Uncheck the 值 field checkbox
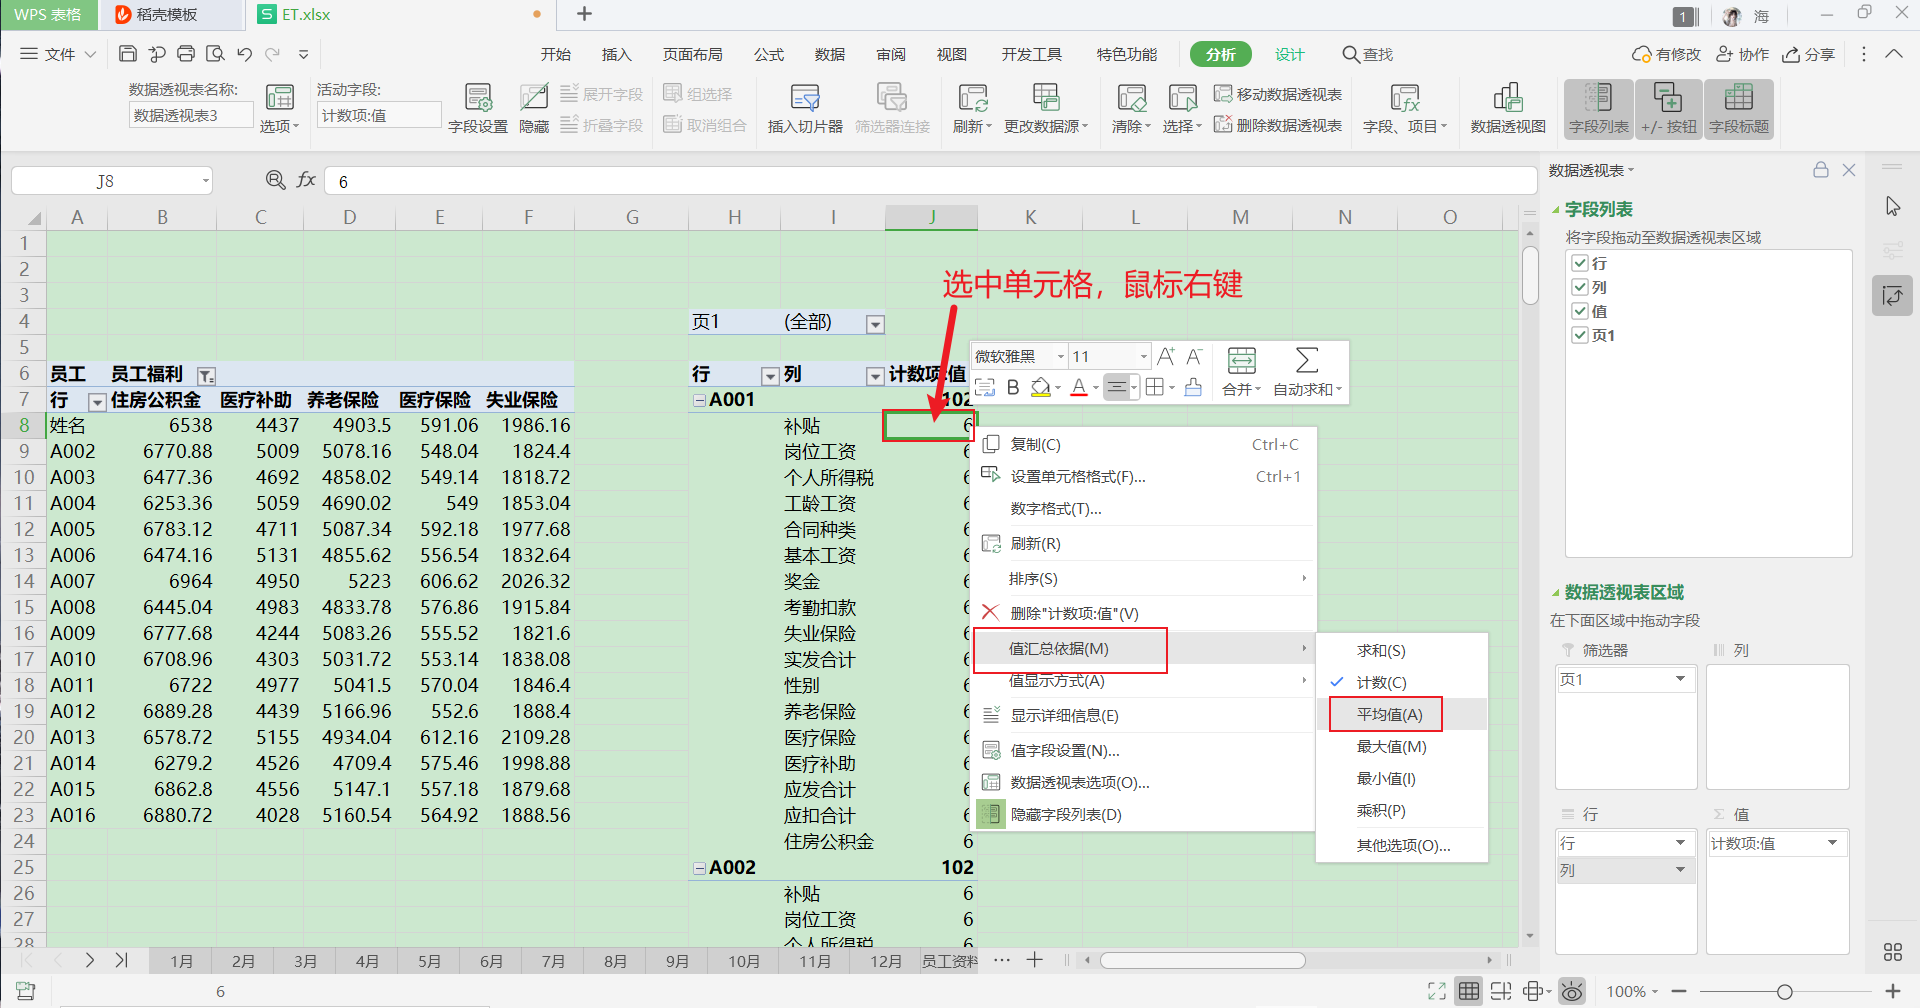The image size is (1920, 1008). pyautogui.click(x=1580, y=311)
